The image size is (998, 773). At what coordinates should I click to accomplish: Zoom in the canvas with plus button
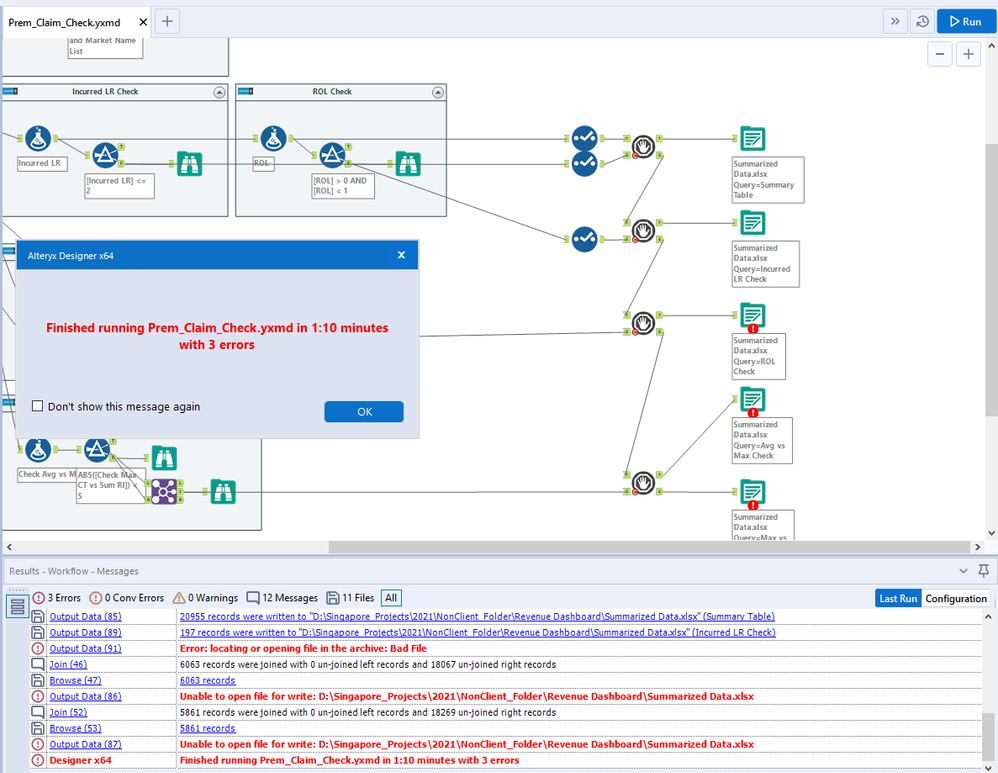[x=968, y=54]
